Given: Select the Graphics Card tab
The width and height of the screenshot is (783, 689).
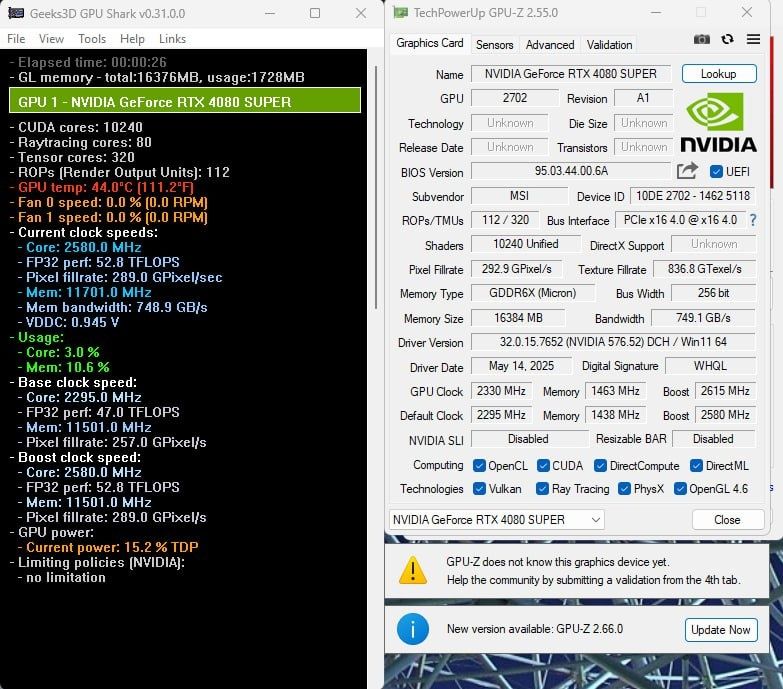Looking at the screenshot, I should 429,43.
